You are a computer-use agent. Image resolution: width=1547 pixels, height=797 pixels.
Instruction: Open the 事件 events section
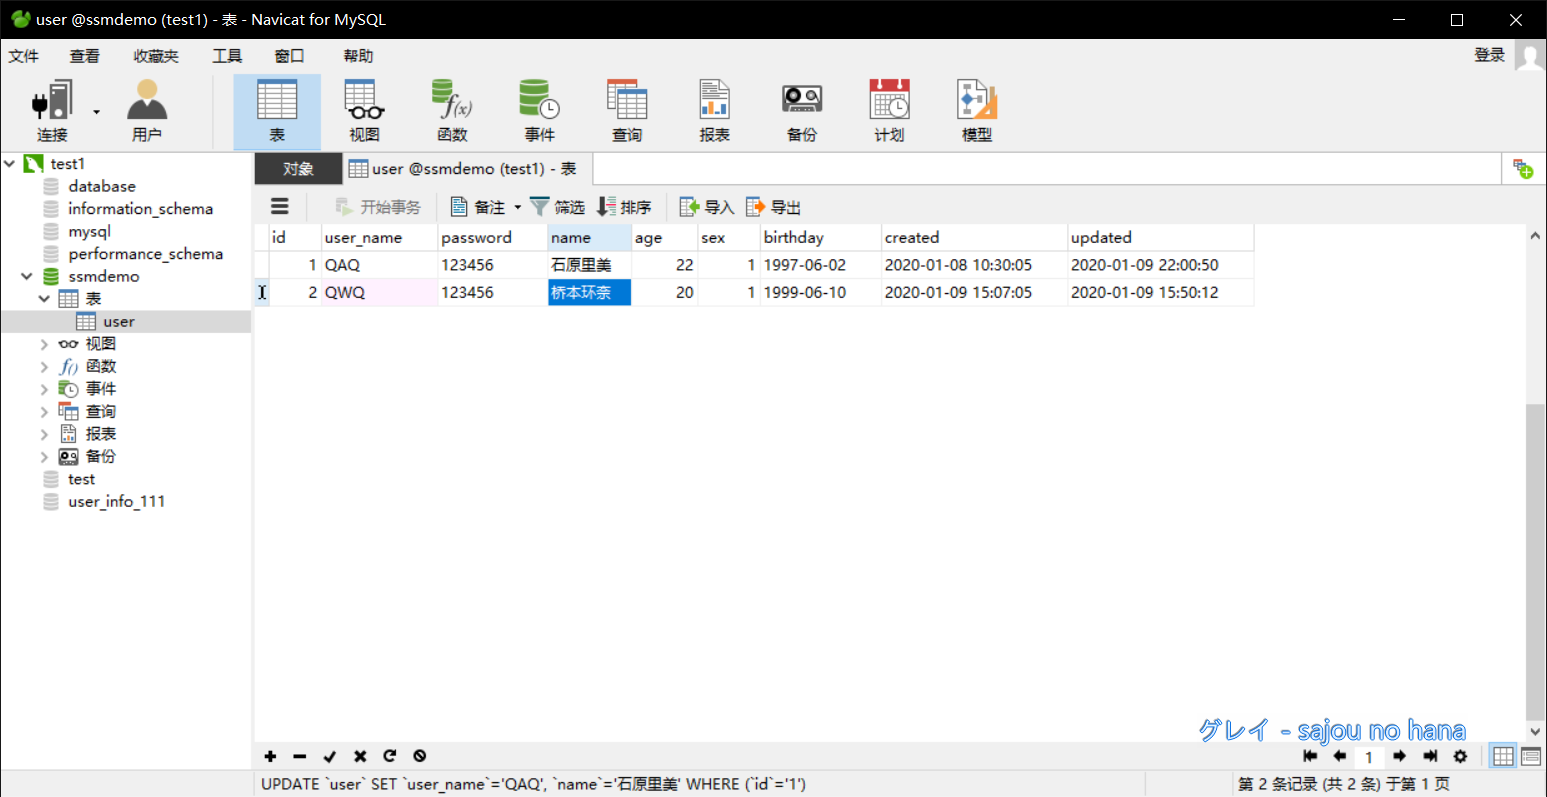pyautogui.click(x=539, y=111)
